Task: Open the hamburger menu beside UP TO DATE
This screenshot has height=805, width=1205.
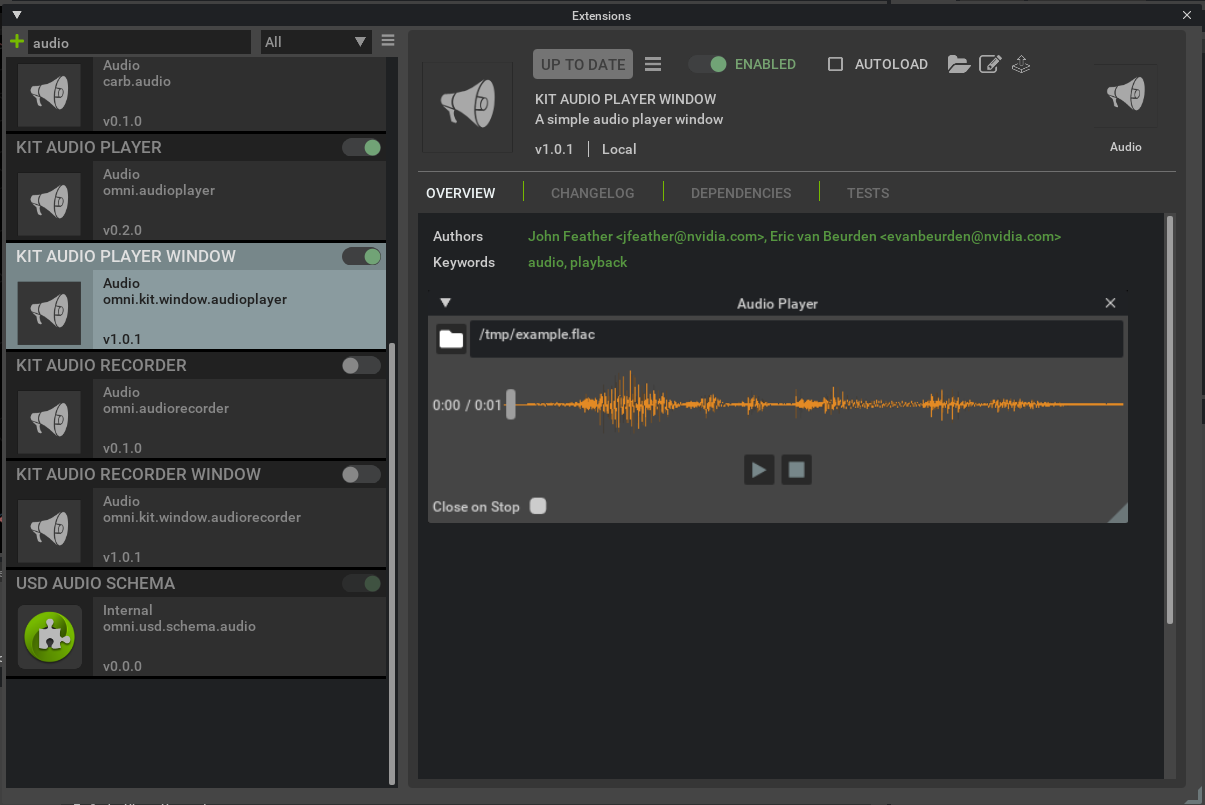Action: click(x=653, y=64)
